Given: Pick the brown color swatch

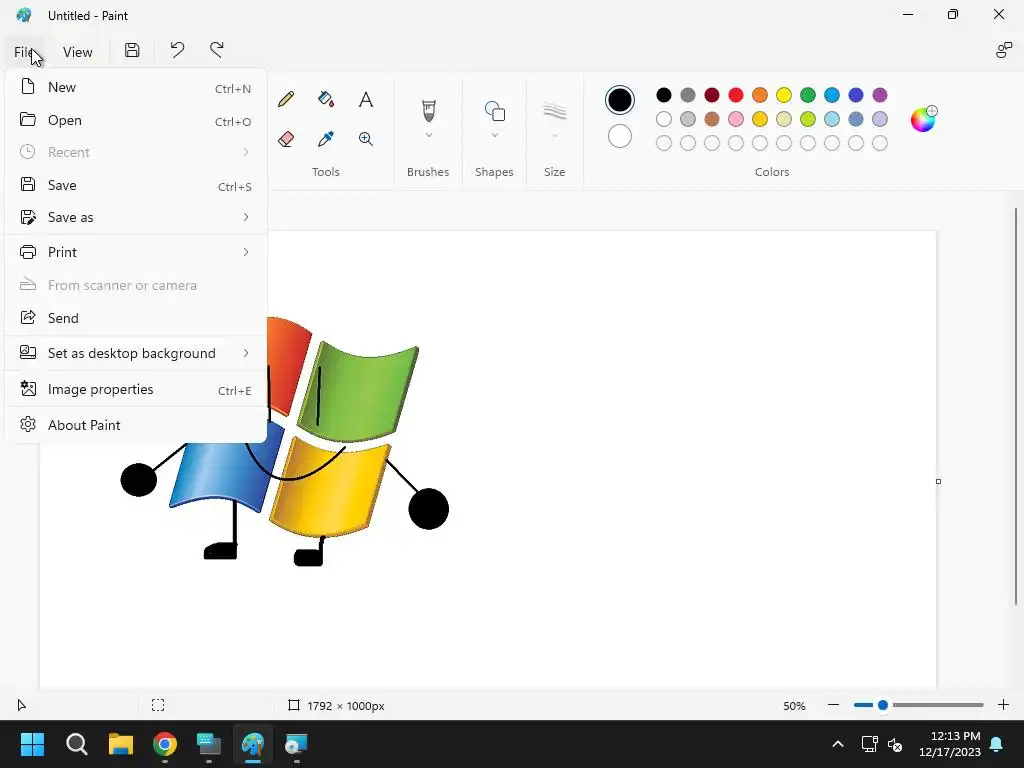Looking at the screenshot, I should pyautogui.click(x=712, y=119).
